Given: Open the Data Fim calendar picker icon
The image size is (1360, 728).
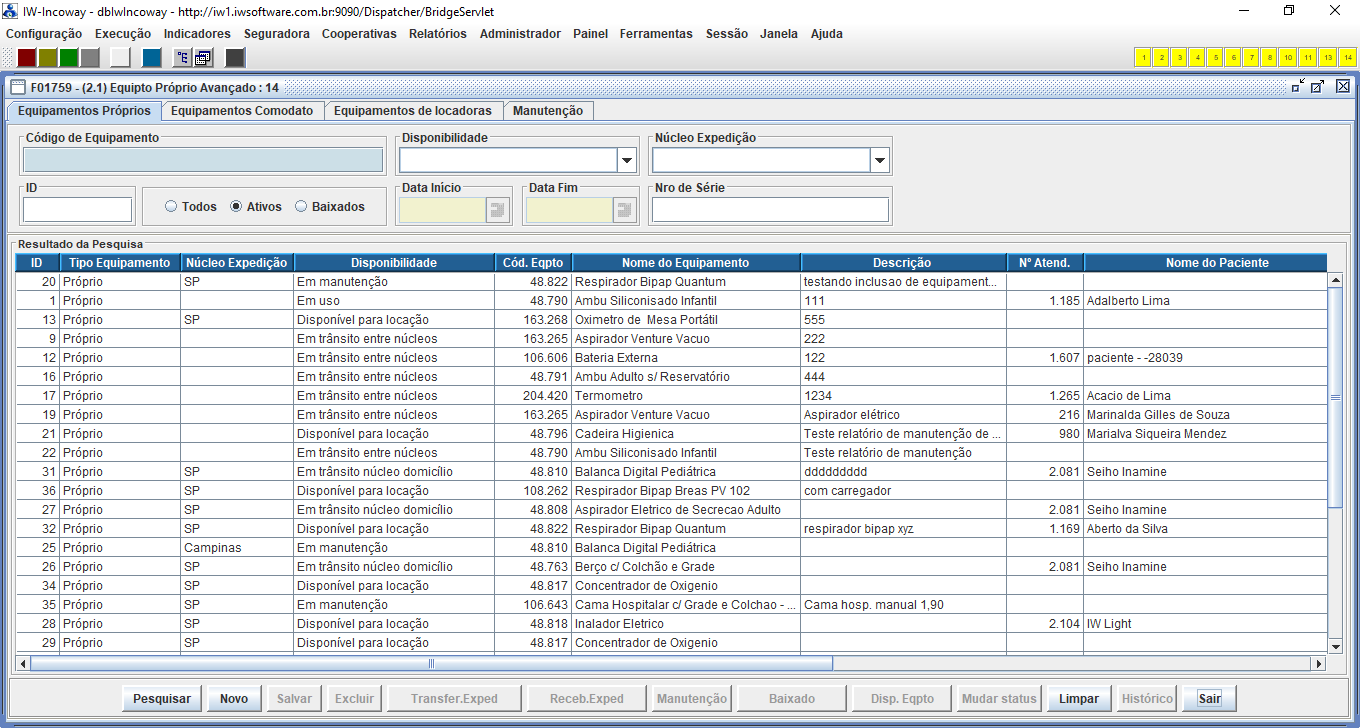Looking at the screenshot, I should 625,209.
